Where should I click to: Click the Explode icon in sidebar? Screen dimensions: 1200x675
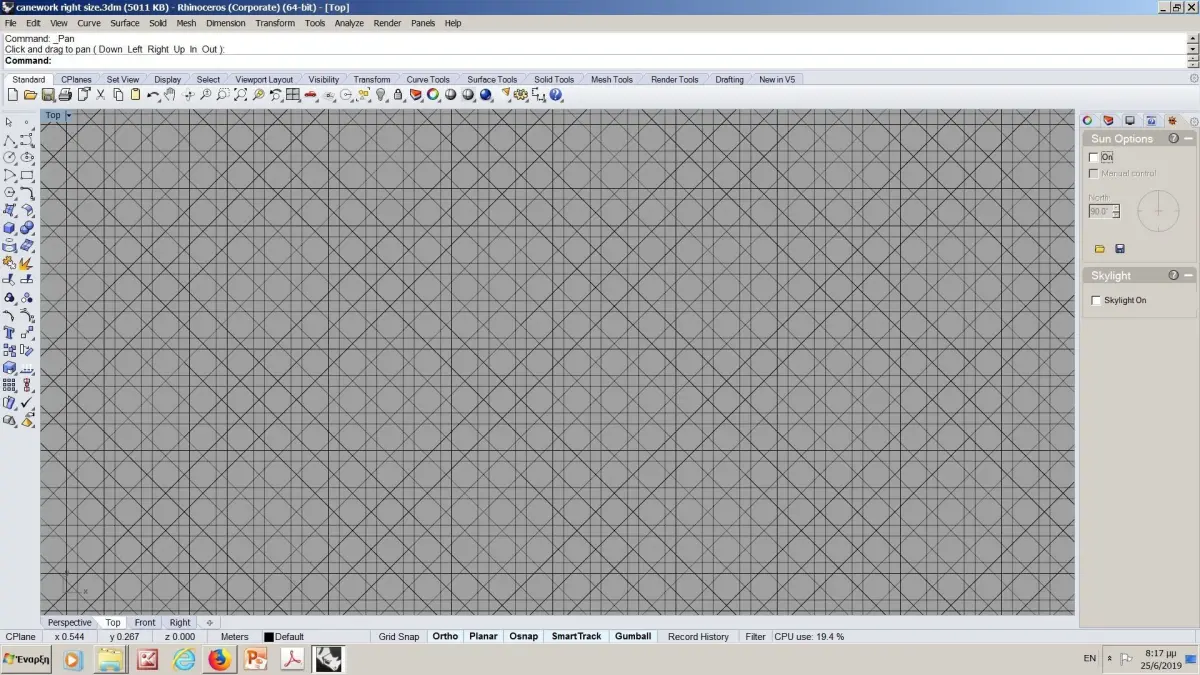pyautogui.click(x=27, y=263)
